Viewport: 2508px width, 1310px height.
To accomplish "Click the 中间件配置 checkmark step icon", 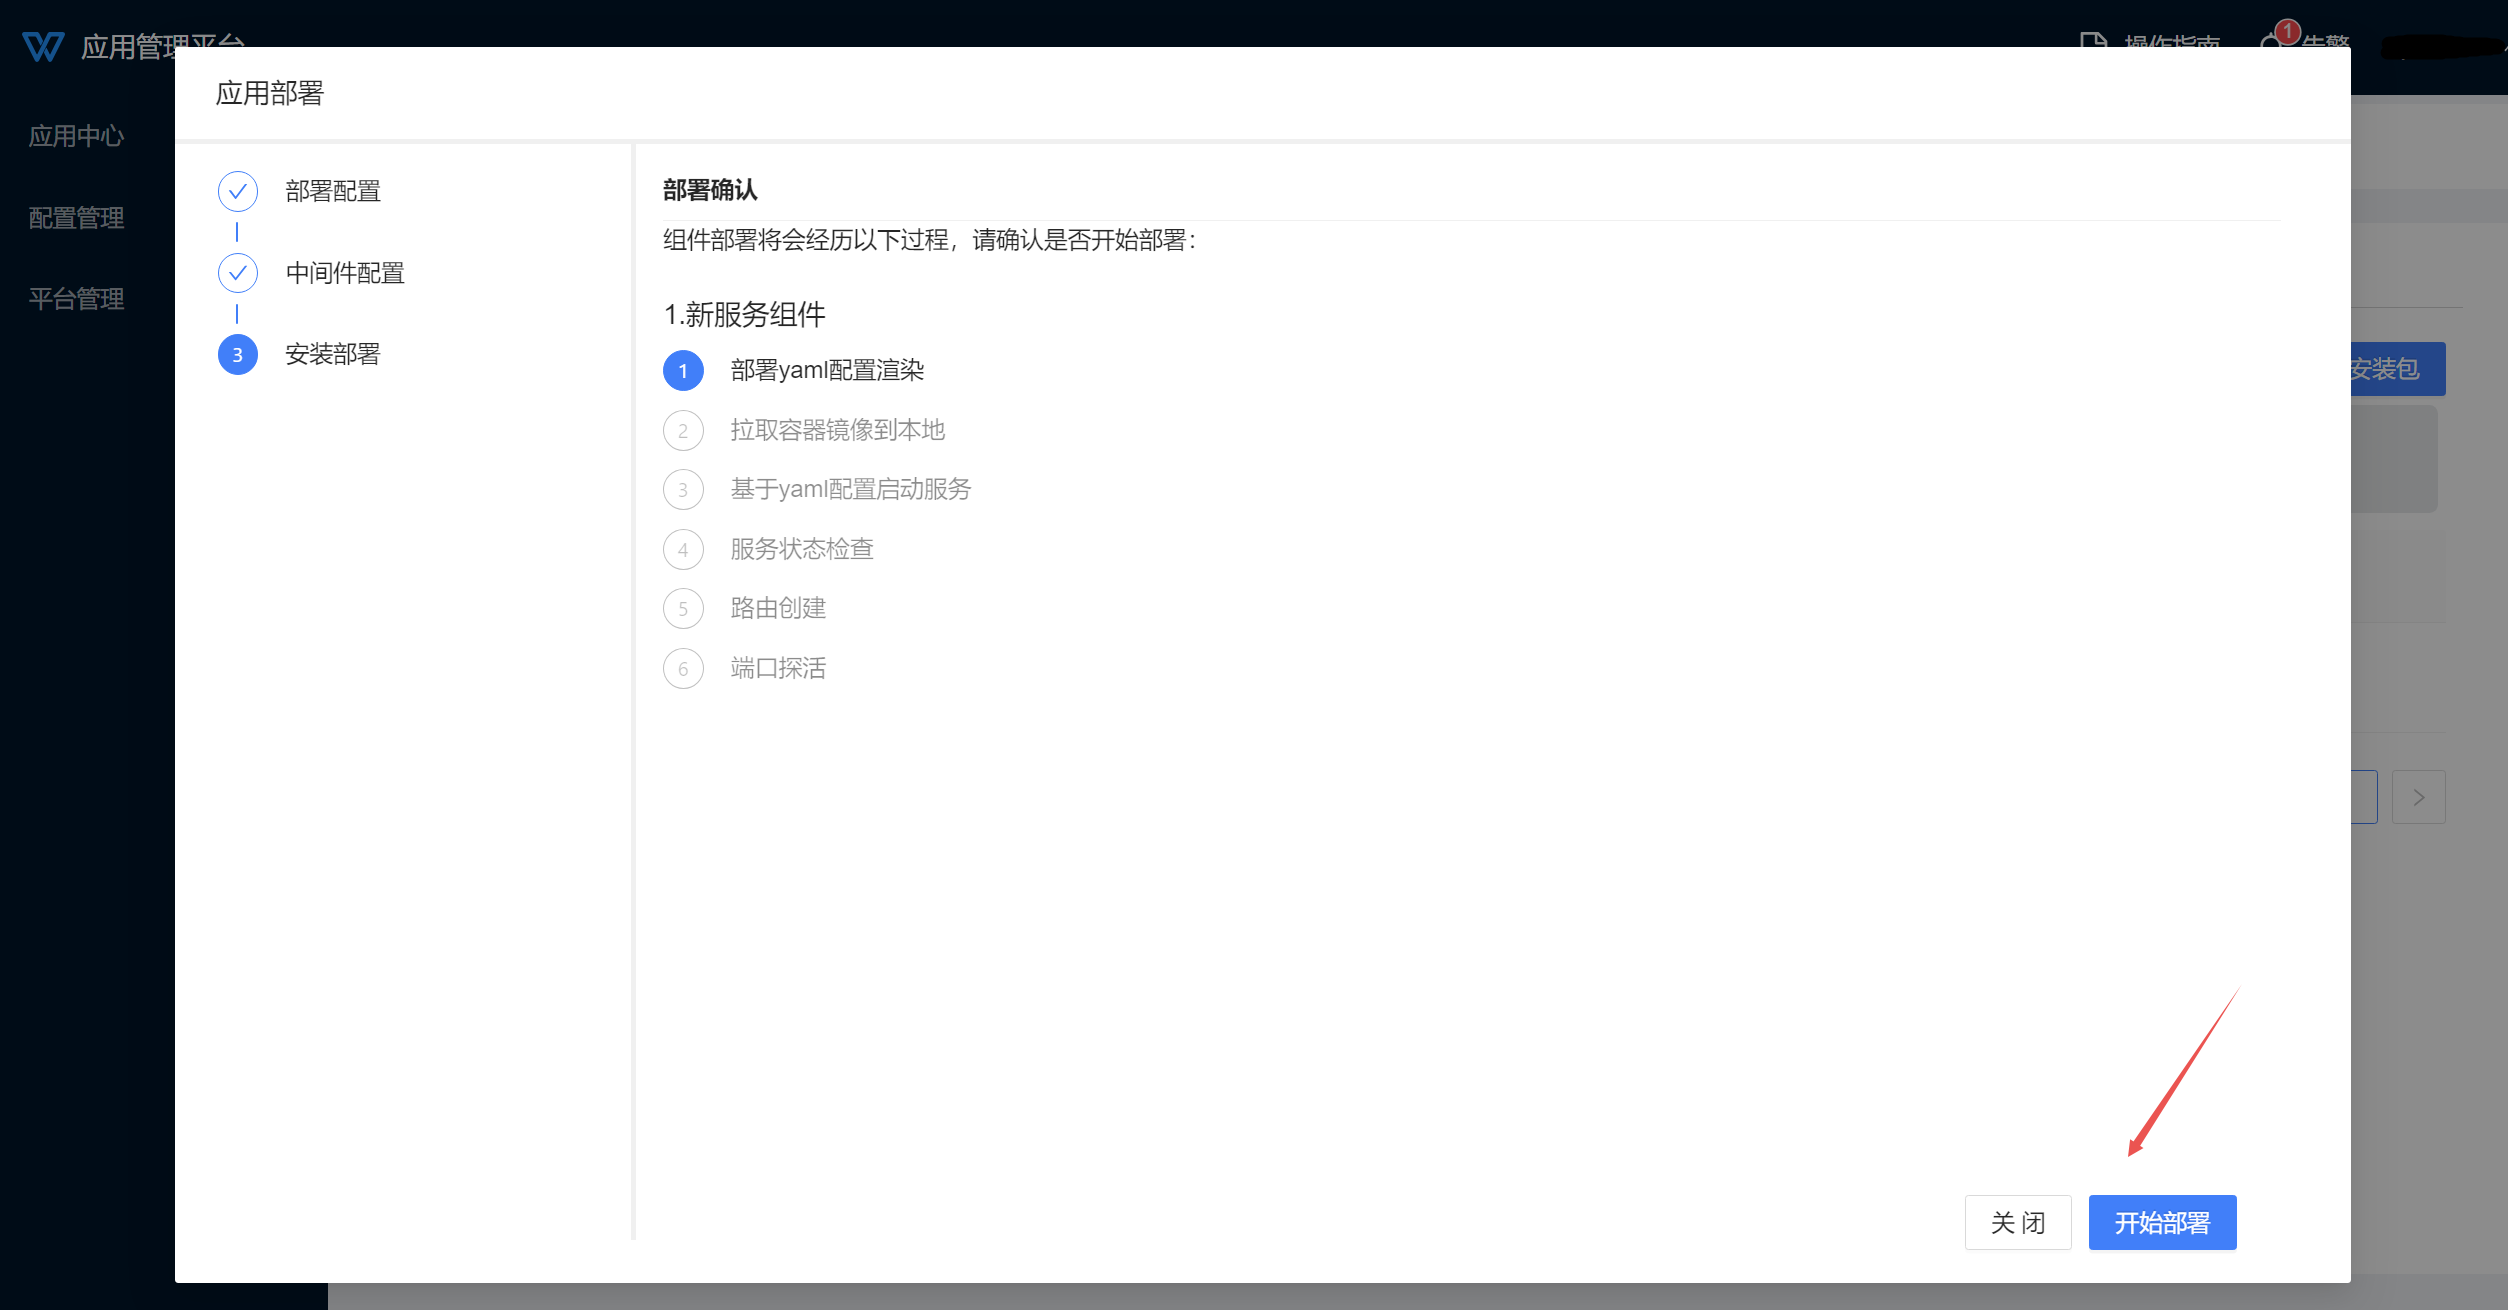I will (x=237, y=273).
